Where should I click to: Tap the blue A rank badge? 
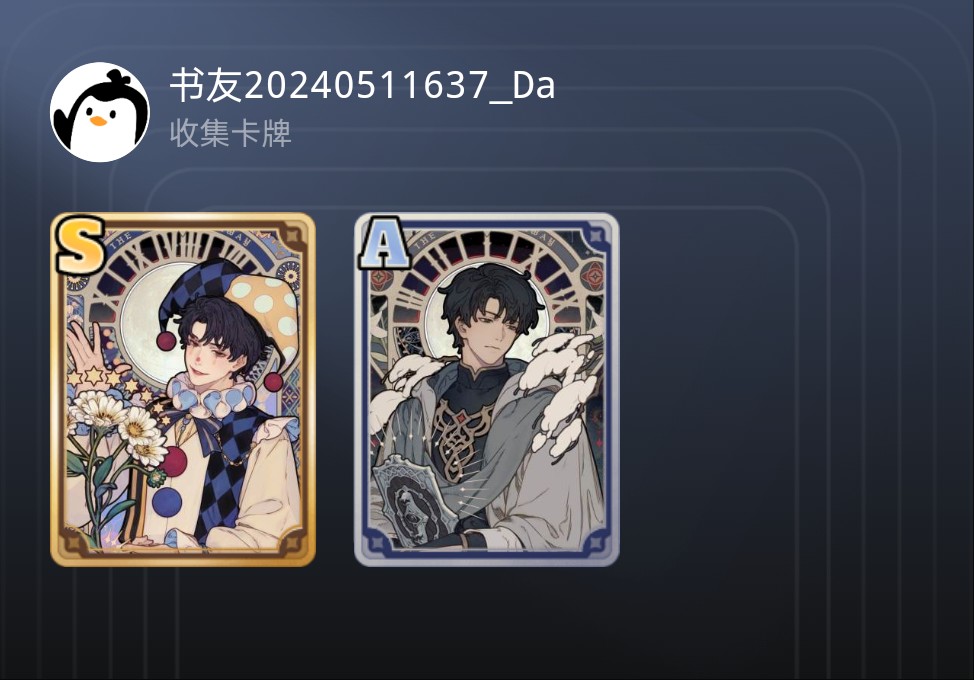point(384,242)
